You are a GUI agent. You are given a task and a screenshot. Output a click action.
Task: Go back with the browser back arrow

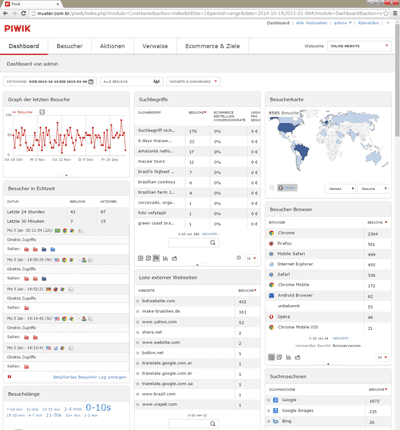tap(5, 13)
